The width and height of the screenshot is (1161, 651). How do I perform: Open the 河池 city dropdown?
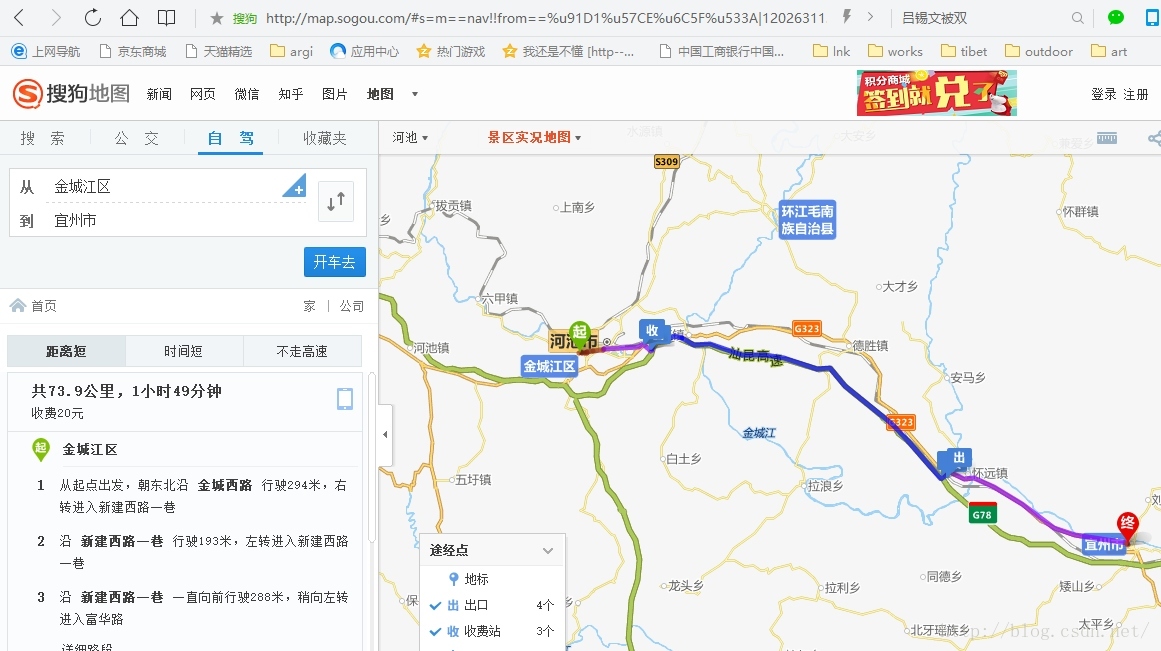click(410, 138)
